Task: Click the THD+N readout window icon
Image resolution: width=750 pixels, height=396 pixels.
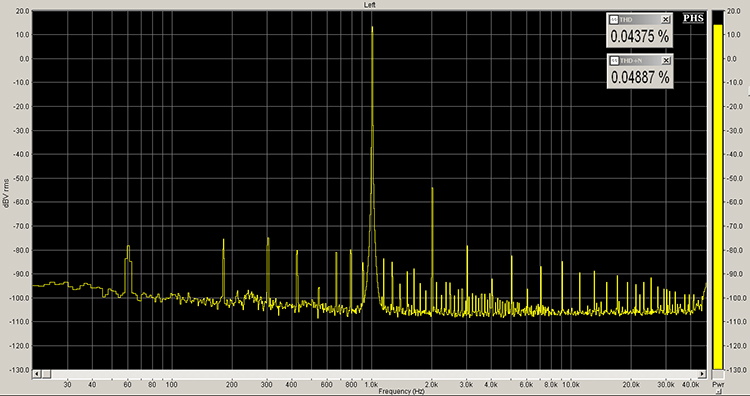Action: click(x=614, y=61)
